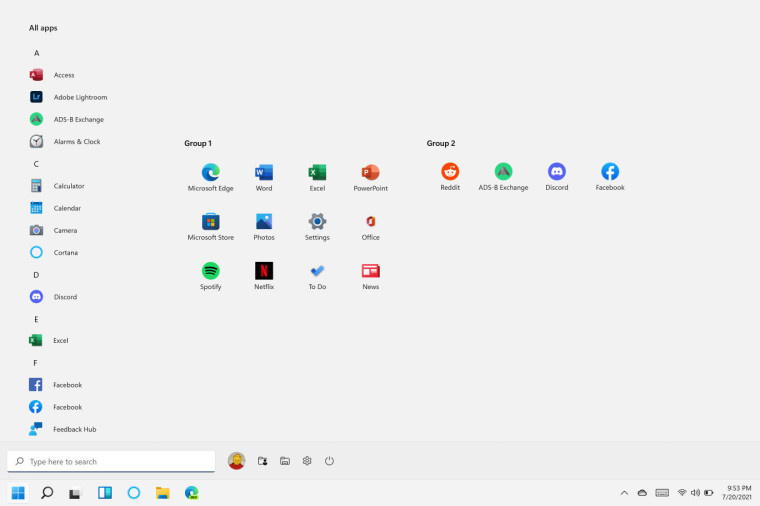Viewport: 760px width, 506px height.
Task: Click the battery status tray icon
Action: 709,493
